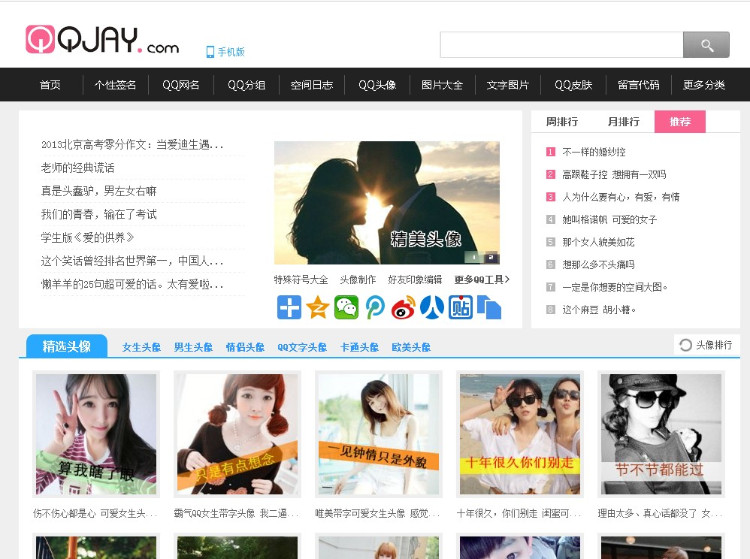The width and height of the screenshot is (750, 559).
Task: Open article 老师的经典谎话
Action: [77, 168]
